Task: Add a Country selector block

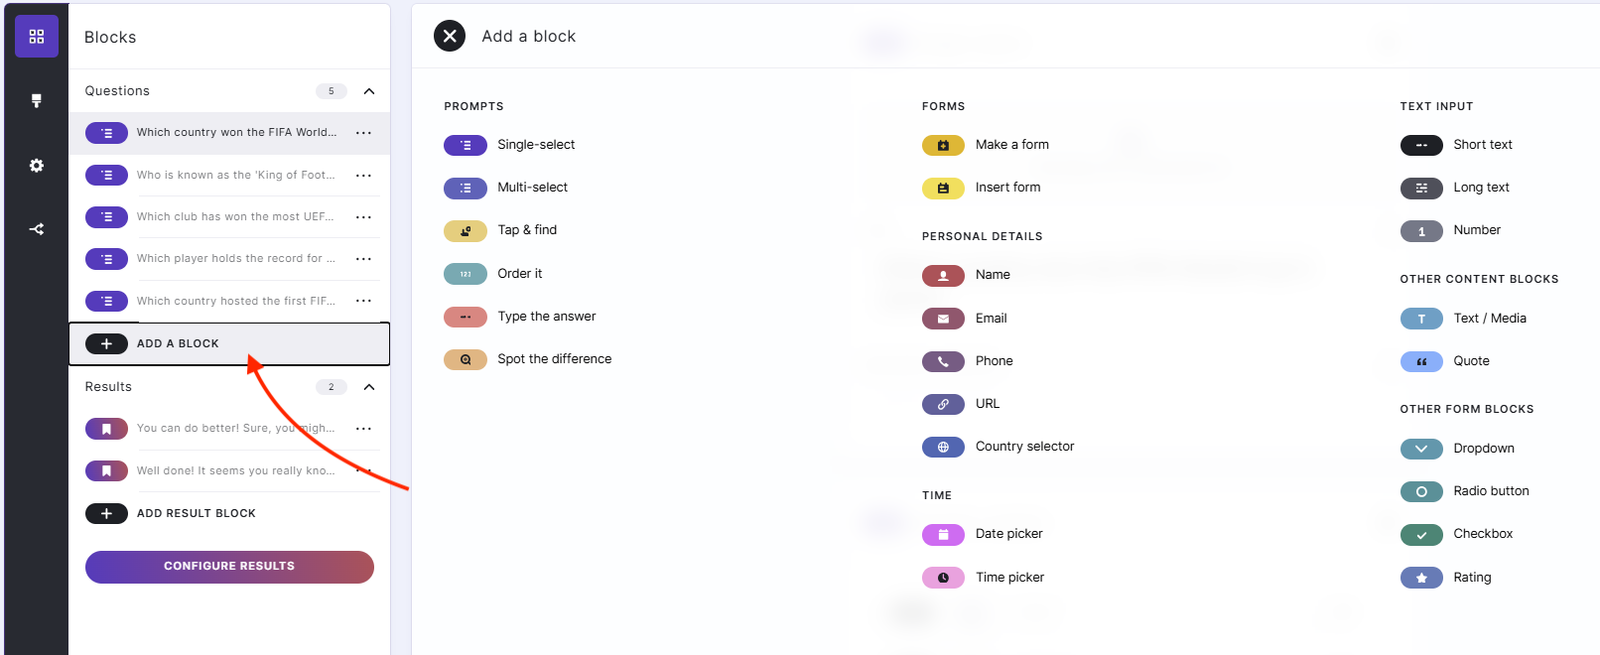Action: click(1024, 447)
